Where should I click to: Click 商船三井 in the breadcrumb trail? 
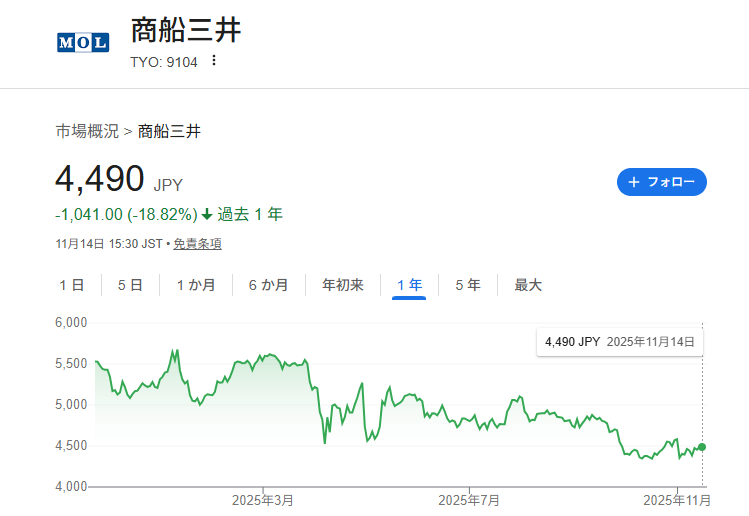point(169,131)
